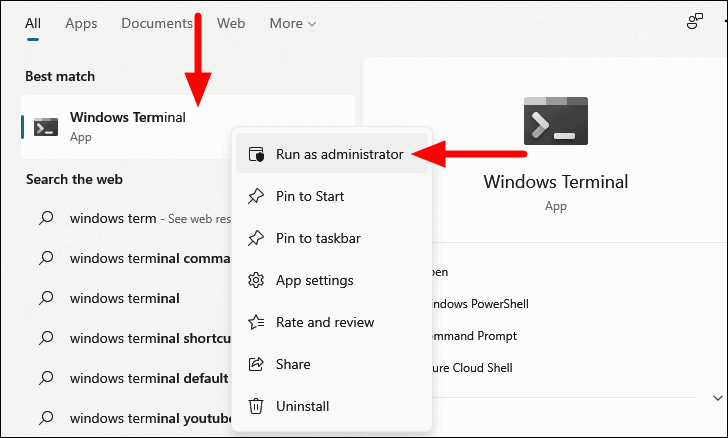Click the gear icon beside App settings
Viewport: 728px width, 438px height.
pyautogui.click(x=256, y=280)
